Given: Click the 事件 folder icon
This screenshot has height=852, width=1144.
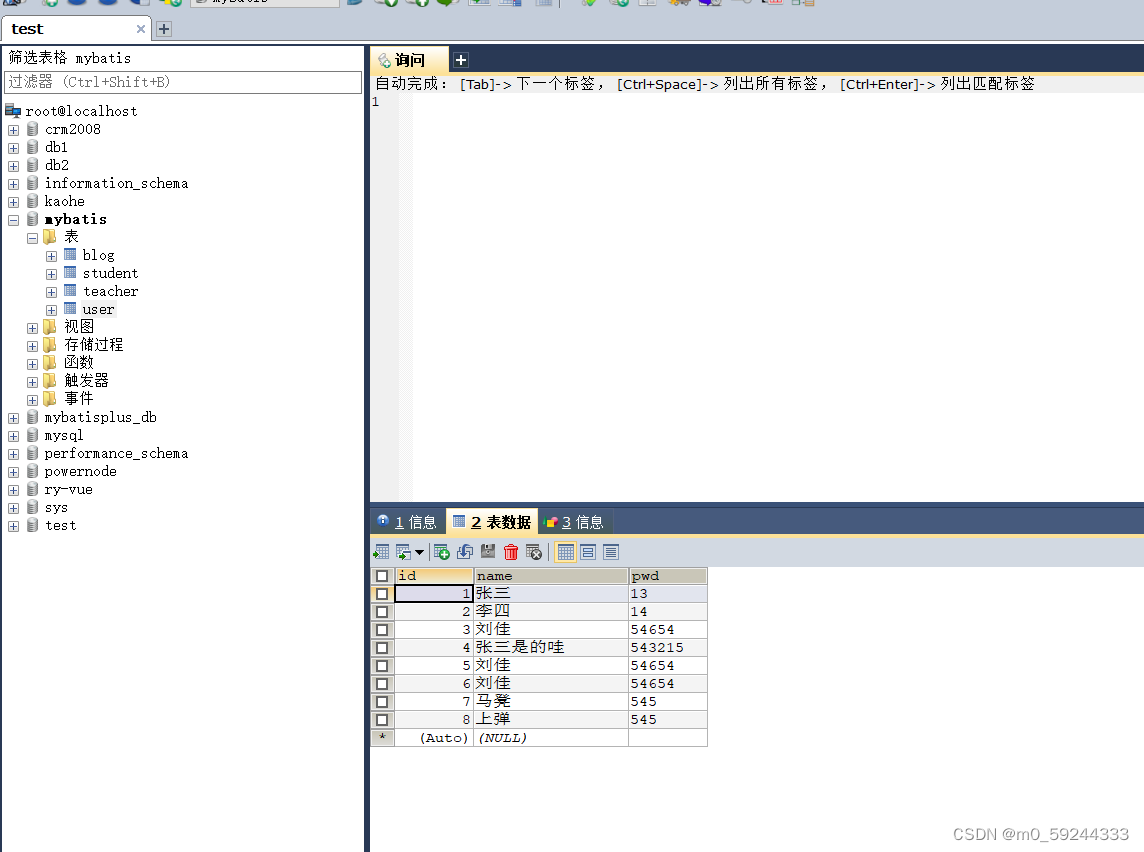Looking at the screenshot, I should pyautogui.click(x=50, y=398).
